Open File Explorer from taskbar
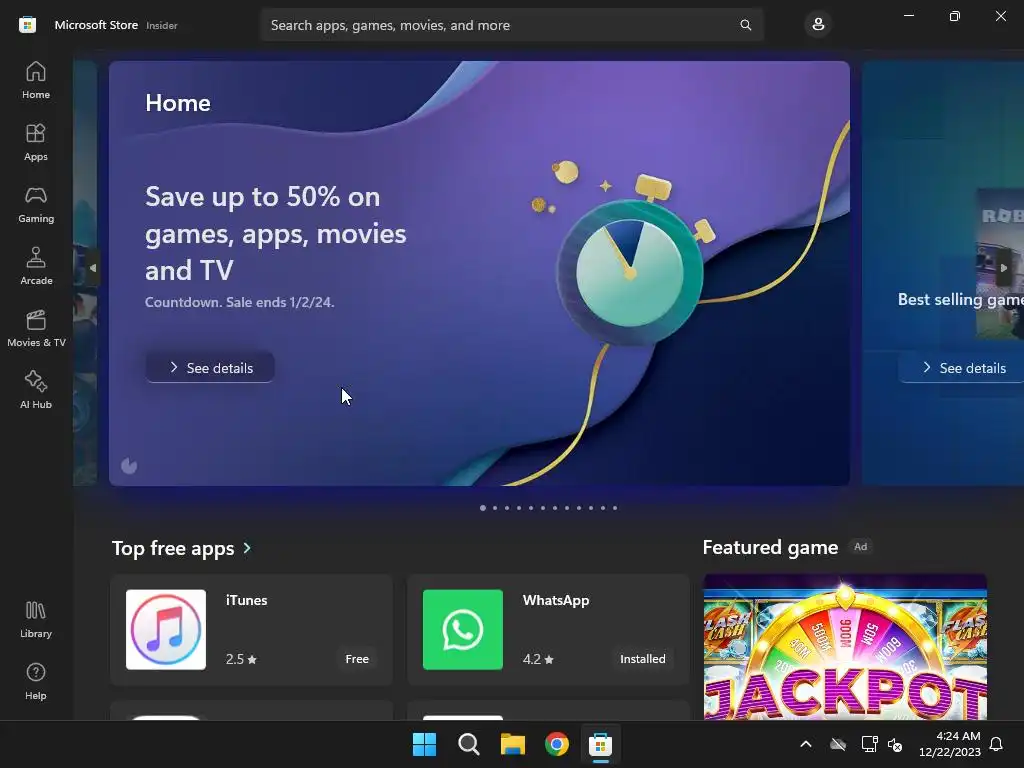Image resolution: width=1024 pixels, height=768 pixels. pyautogui.click(x=513, y=744)
